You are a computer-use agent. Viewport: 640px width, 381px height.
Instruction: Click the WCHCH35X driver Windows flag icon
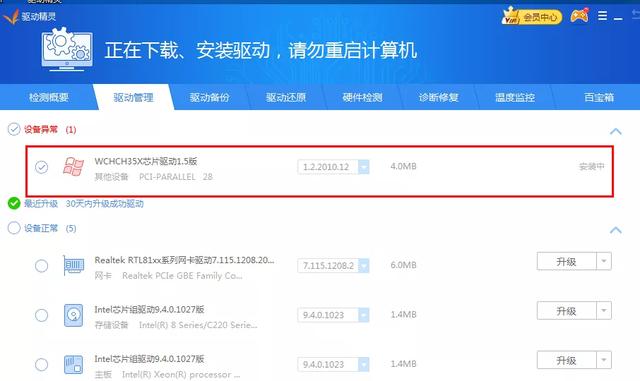pyautogui.click(x=73, y=167)
